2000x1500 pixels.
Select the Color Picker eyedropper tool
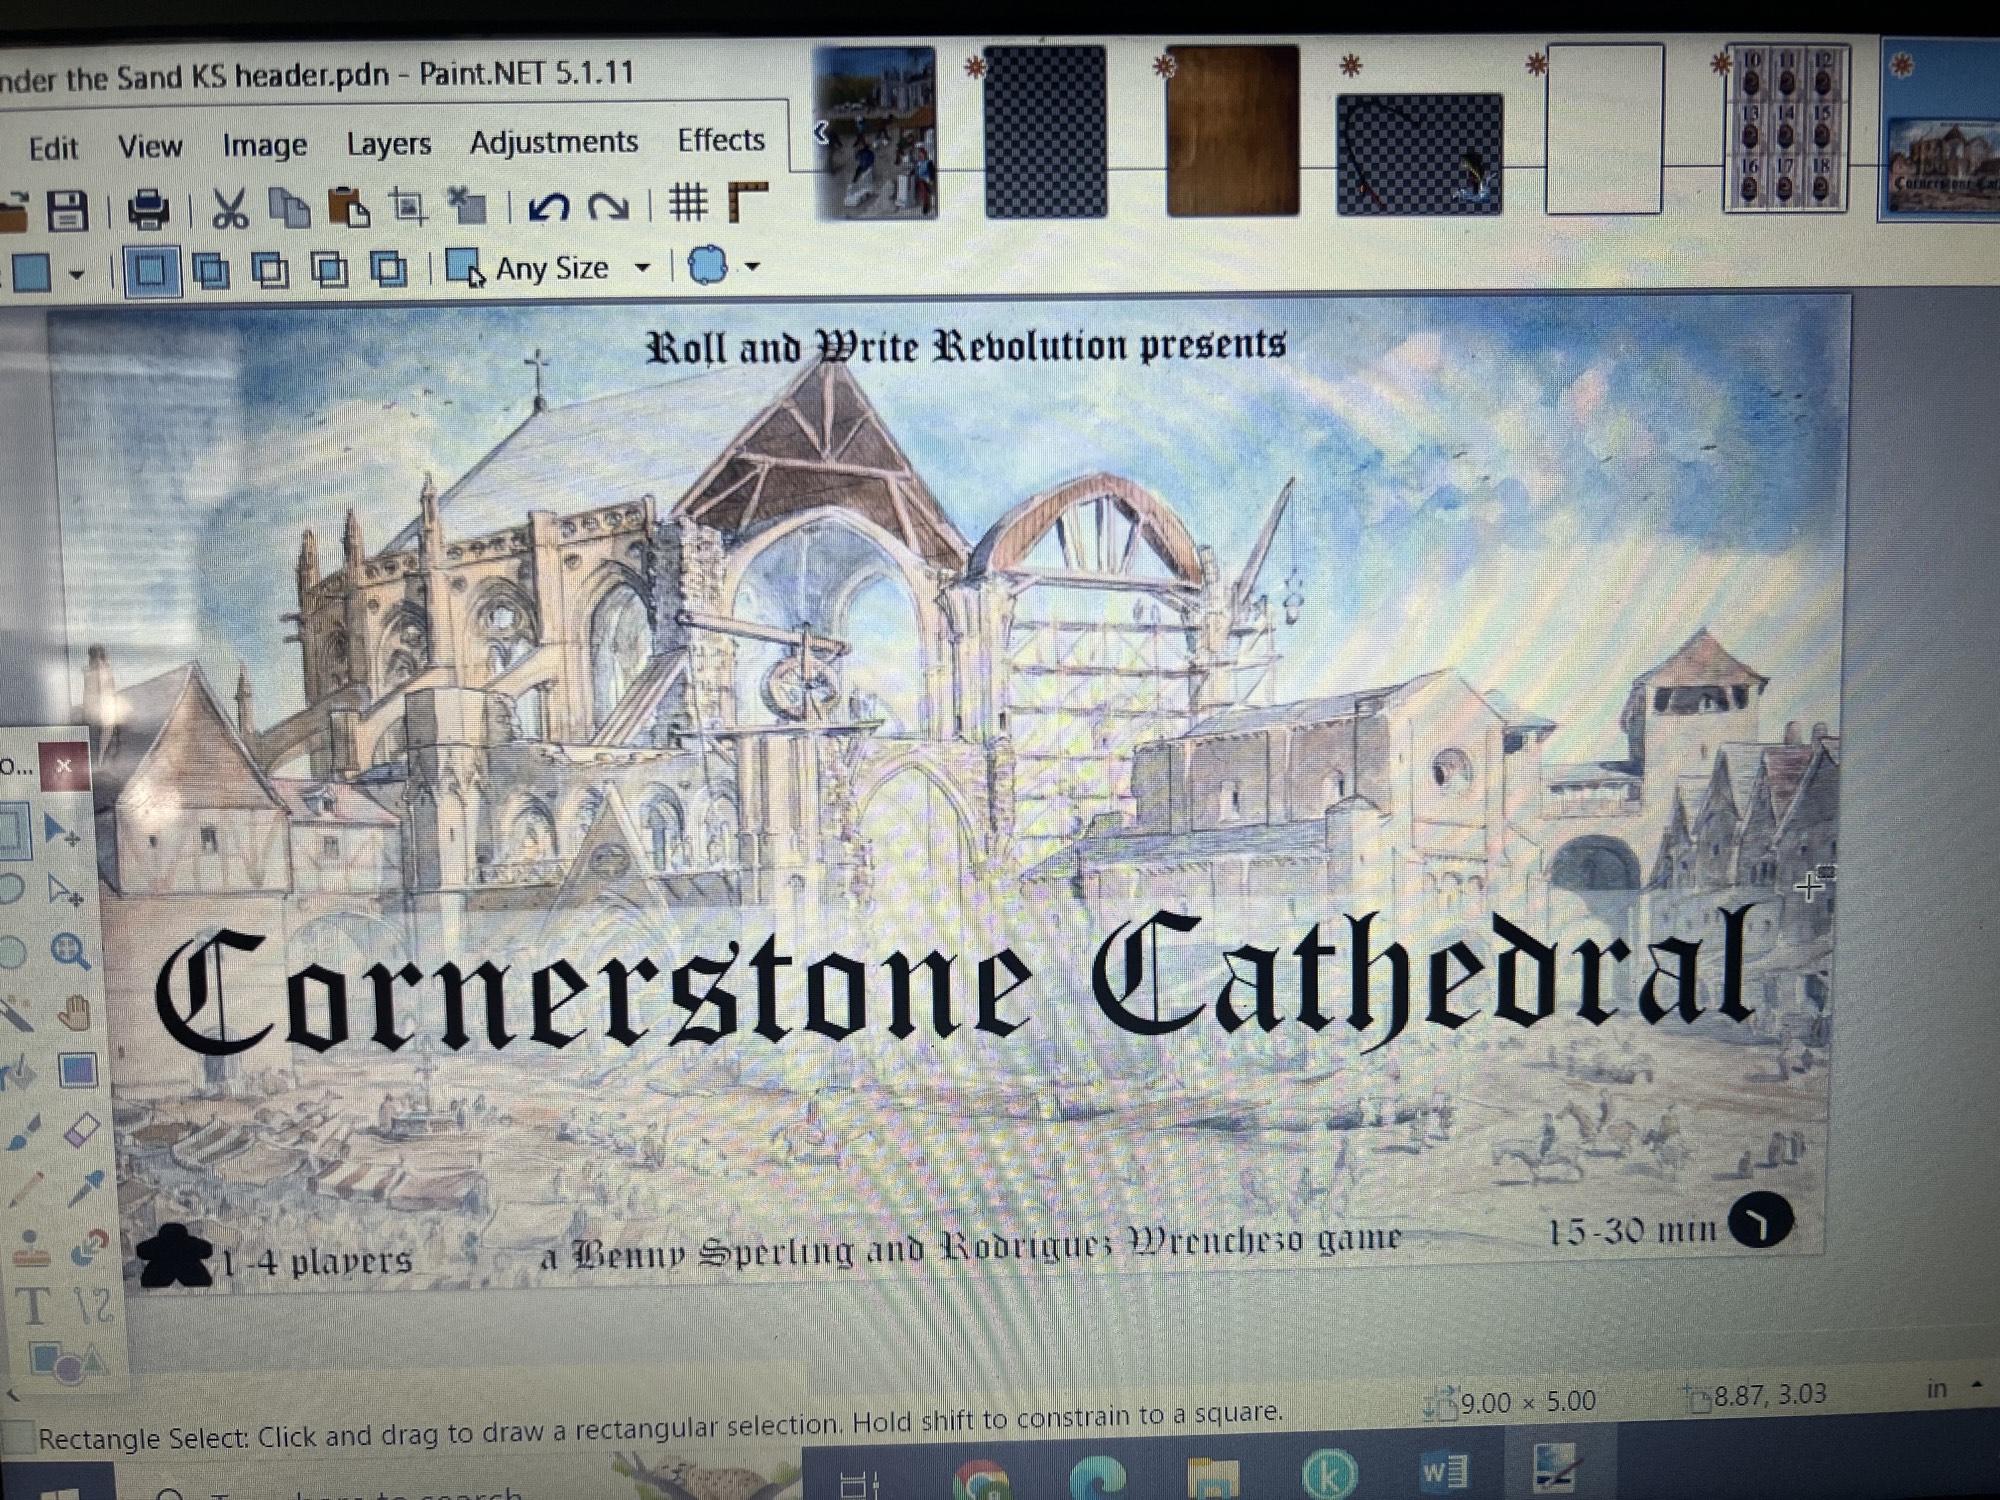(86, 1189)
